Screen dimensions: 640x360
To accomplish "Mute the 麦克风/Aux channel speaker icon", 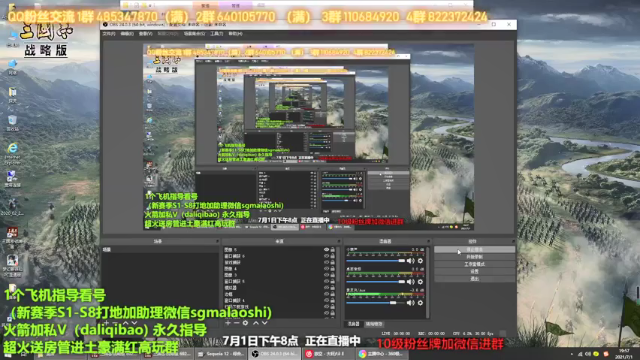I will click(x=411, y=303).
